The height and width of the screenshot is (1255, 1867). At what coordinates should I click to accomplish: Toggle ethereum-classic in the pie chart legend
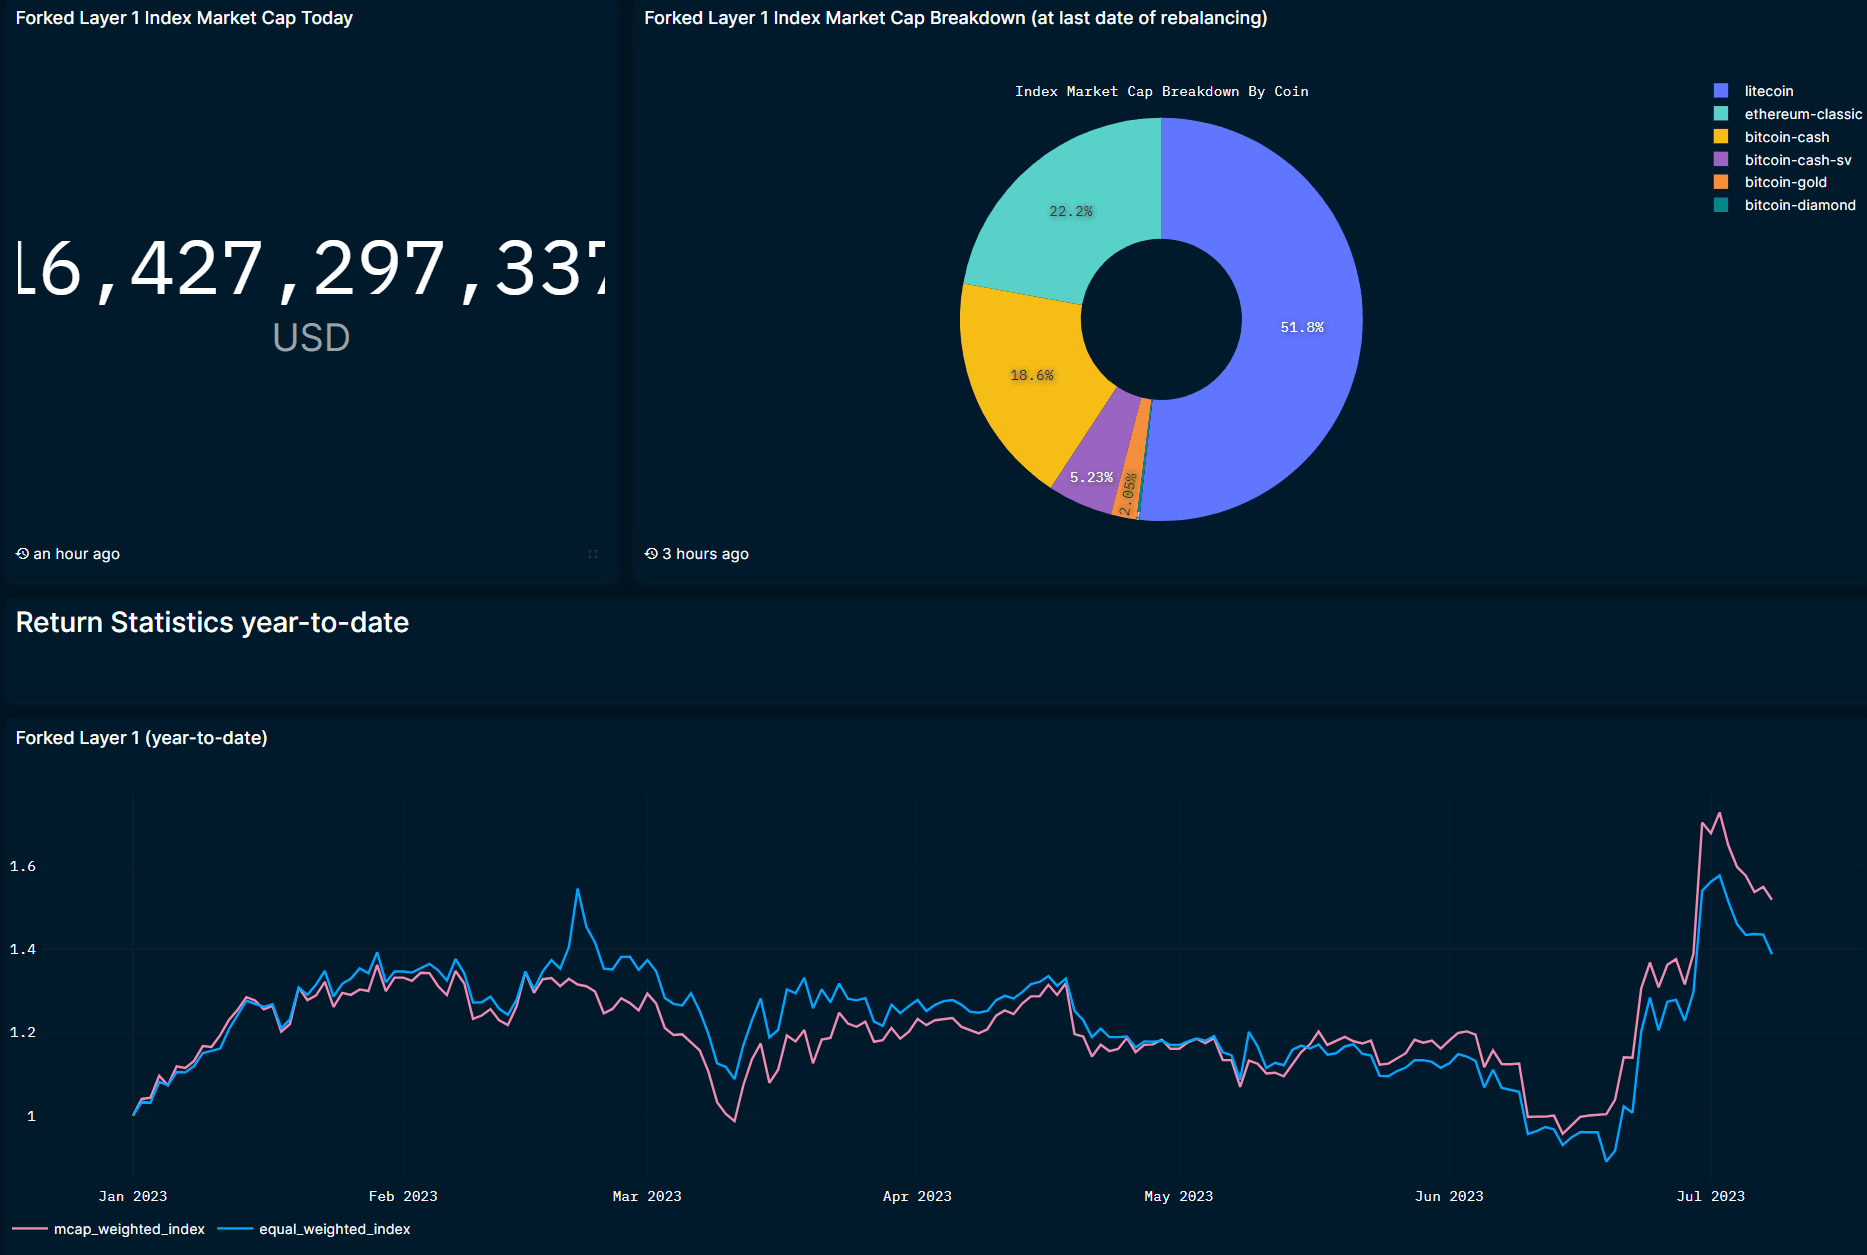pyautogui.click(x=1802, y=114)
